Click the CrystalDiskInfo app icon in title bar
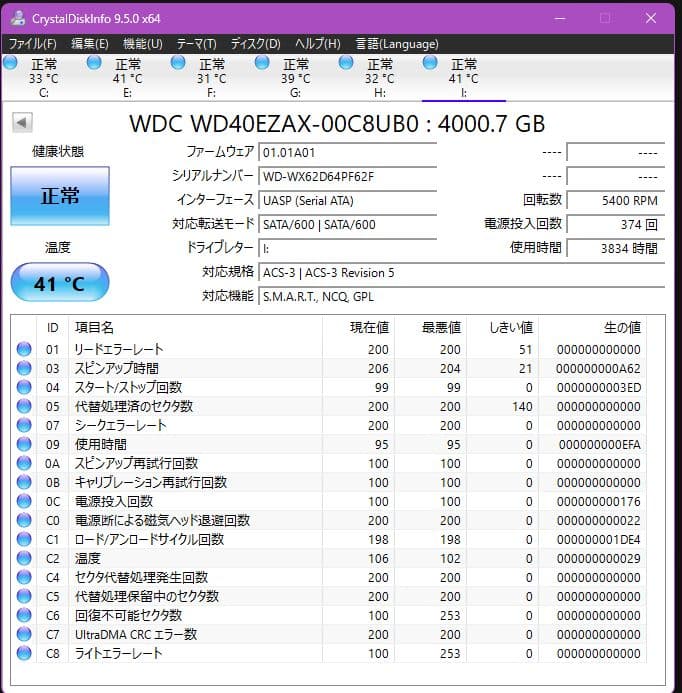The width and height of the screenshot is (682, 693). pos(18,18)
